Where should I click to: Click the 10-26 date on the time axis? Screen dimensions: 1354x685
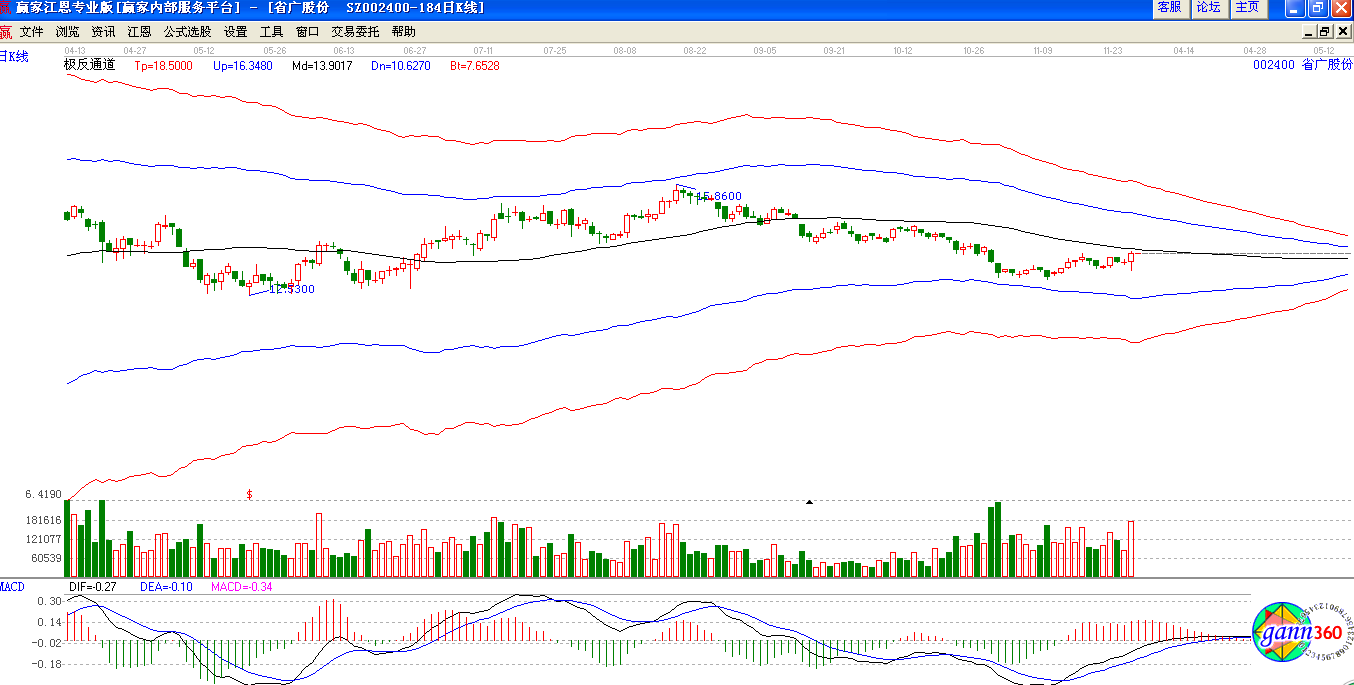point(974,50)
